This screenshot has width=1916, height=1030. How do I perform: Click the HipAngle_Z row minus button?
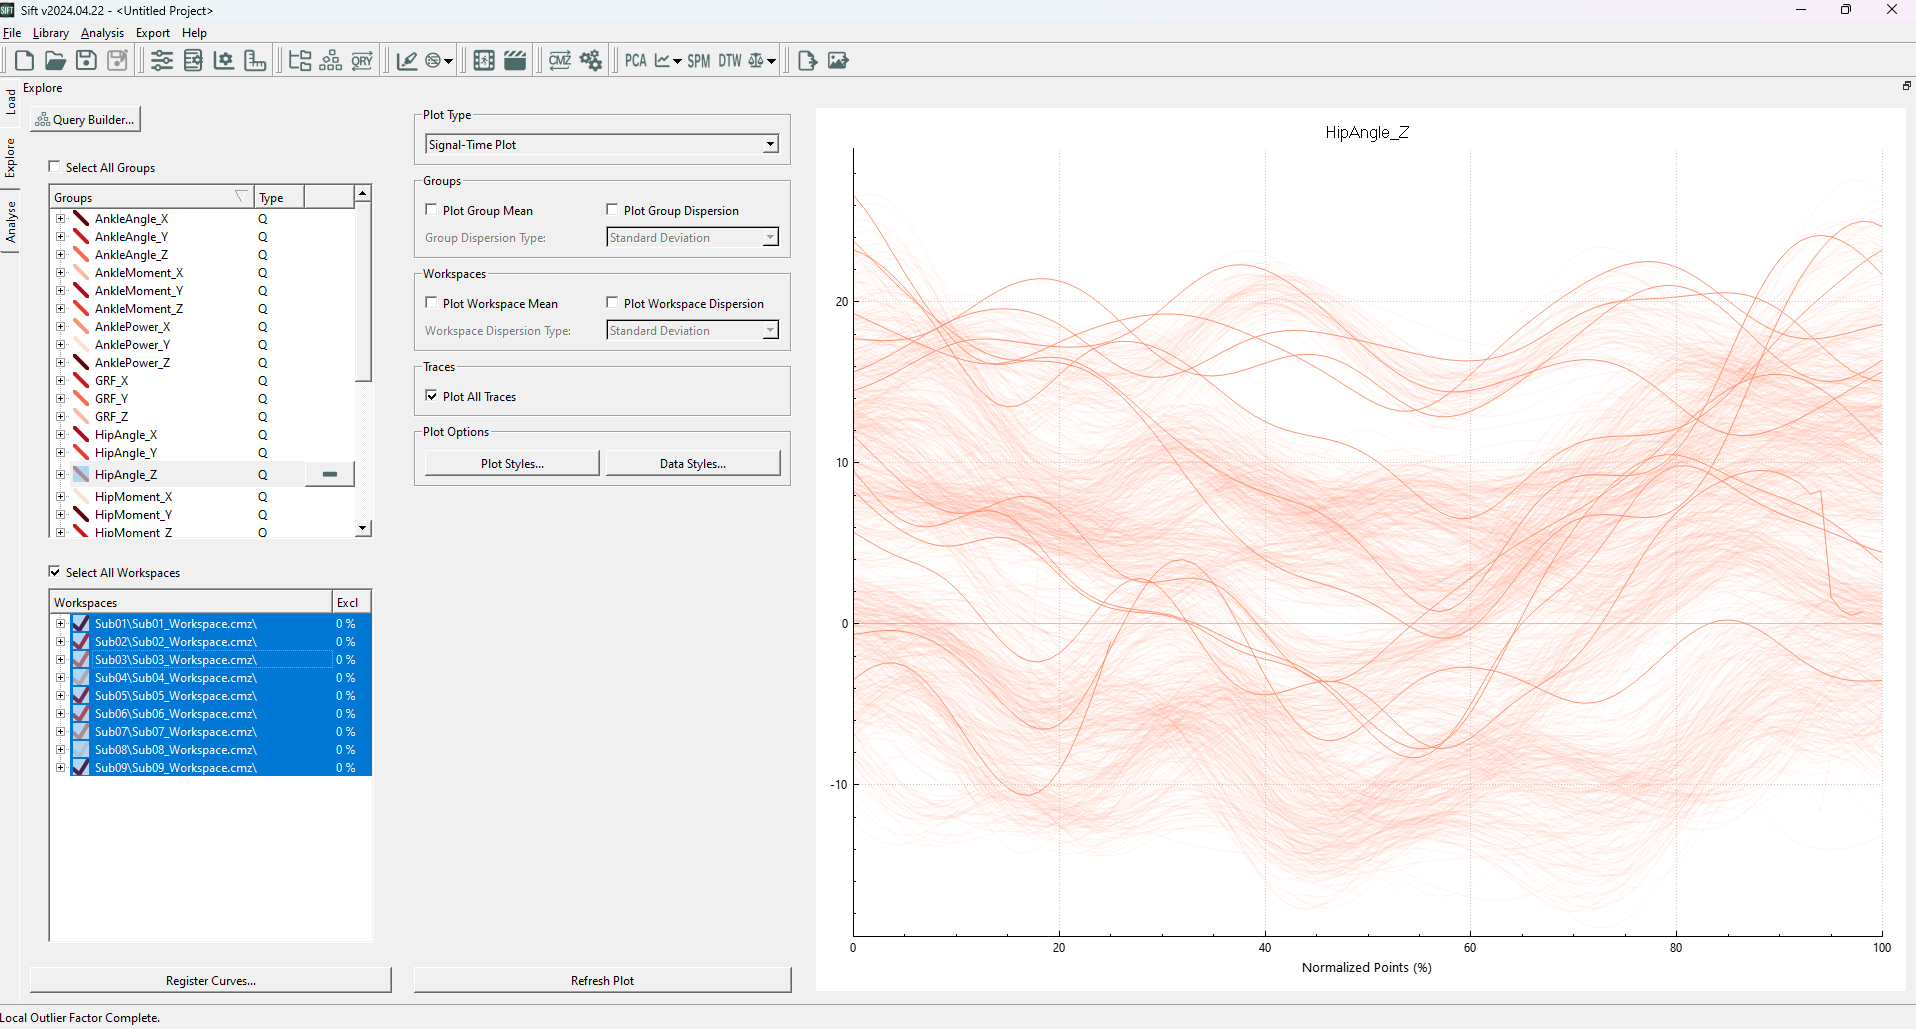[x=330, y=474]
